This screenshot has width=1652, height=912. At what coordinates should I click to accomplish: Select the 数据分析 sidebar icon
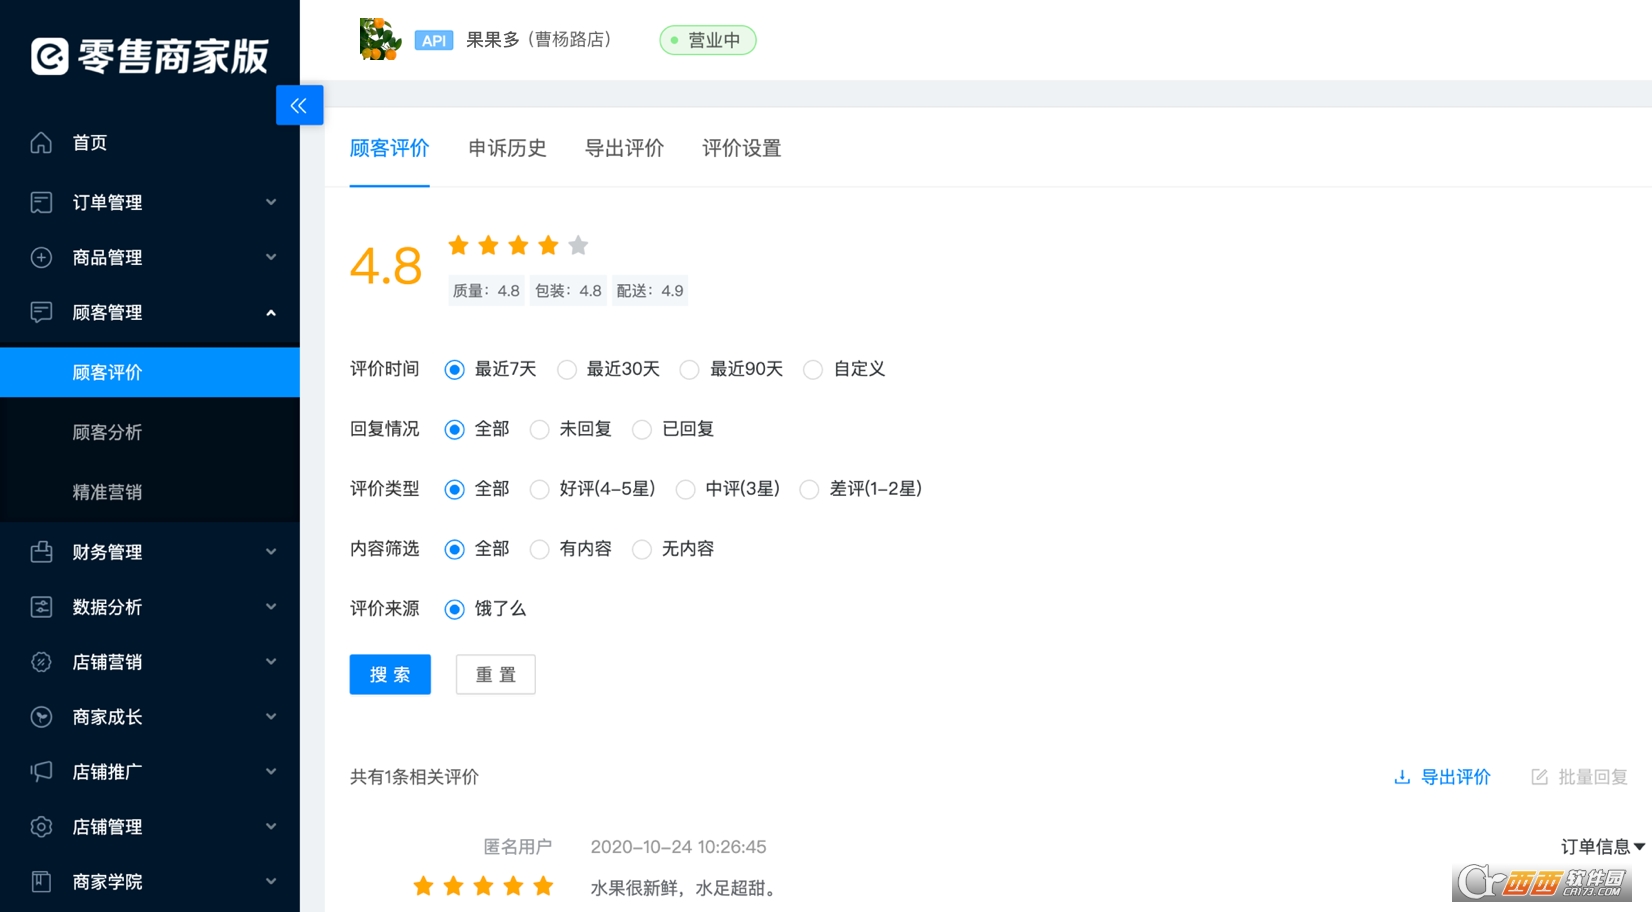[40, 606]
